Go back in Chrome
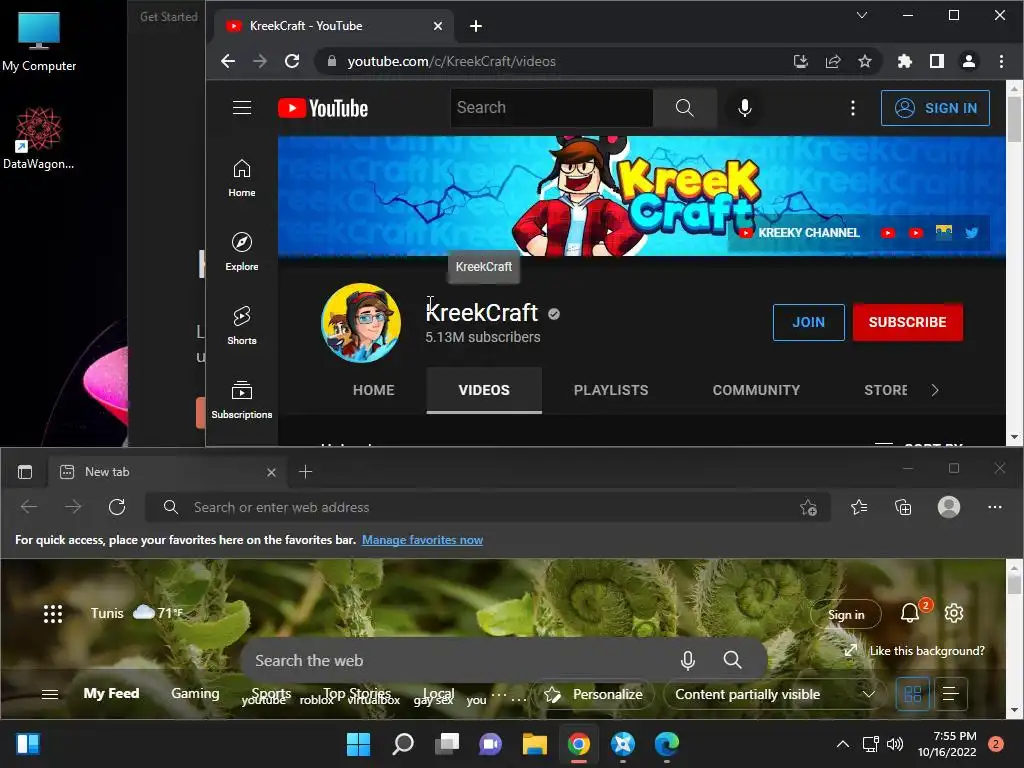The width and height of the screenshot is (1024, 768). point(228,61)
